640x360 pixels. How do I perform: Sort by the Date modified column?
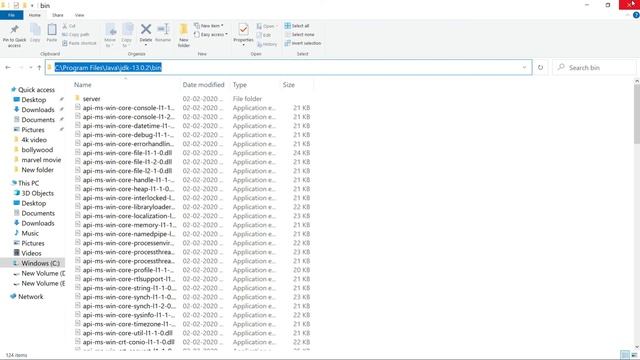point(203,85)
